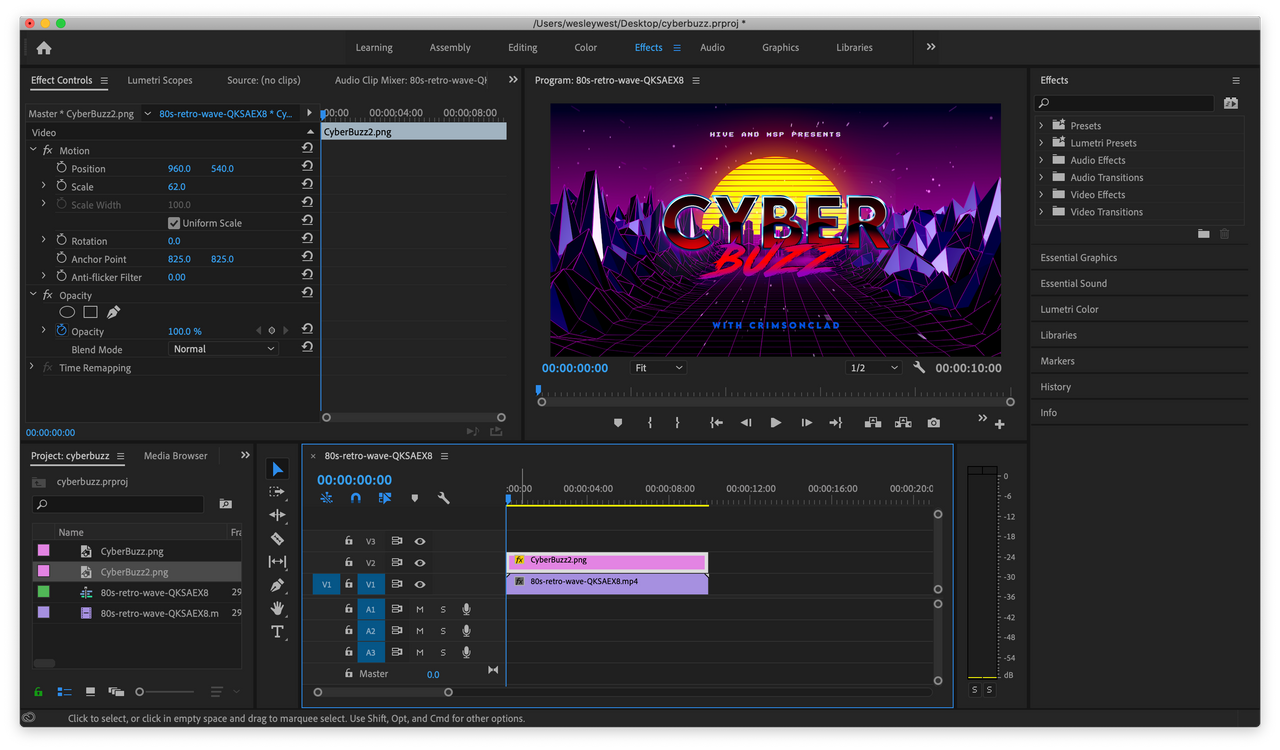Screen dimensions: 1280x750
Task: Select the Selection tool arrow
Action: coord(278,469)
